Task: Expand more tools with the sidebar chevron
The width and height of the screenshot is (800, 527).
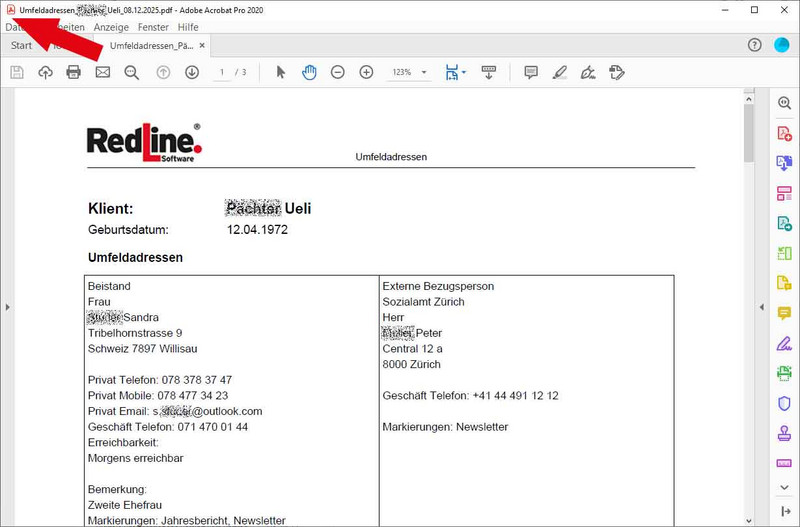Action: [784, 487]
